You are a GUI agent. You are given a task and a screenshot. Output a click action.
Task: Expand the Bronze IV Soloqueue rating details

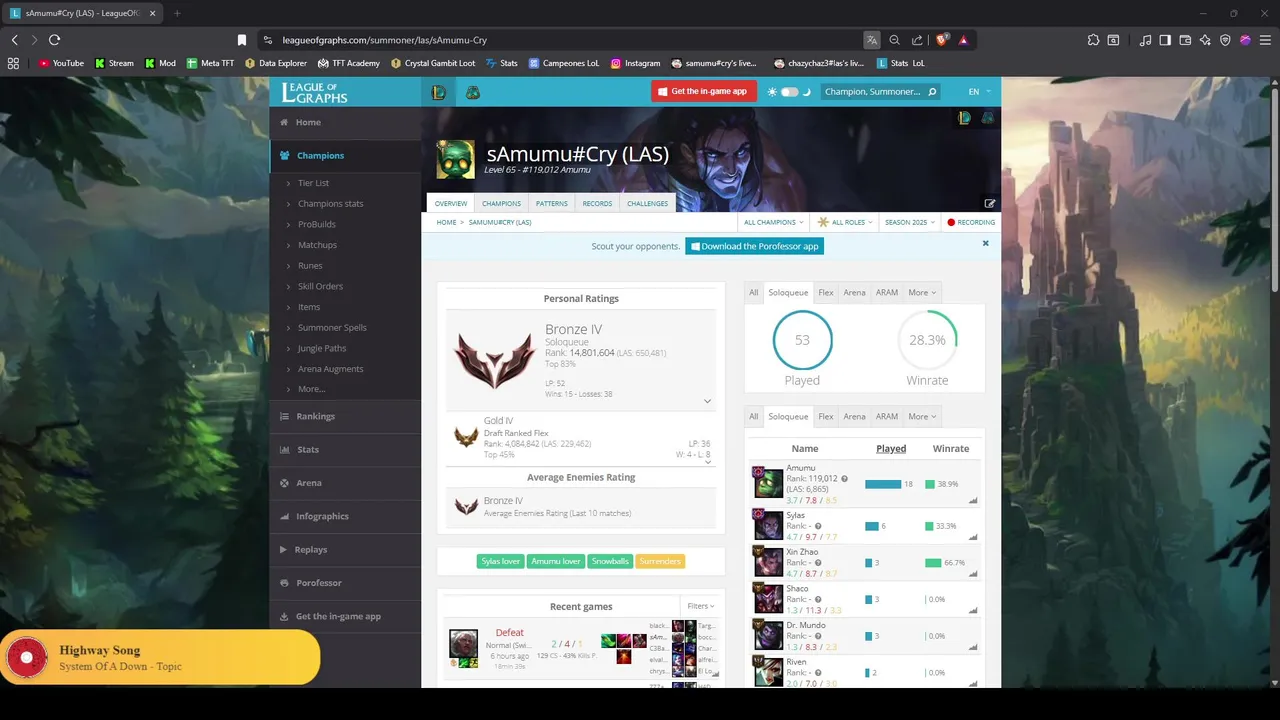[x=707, y=401]
